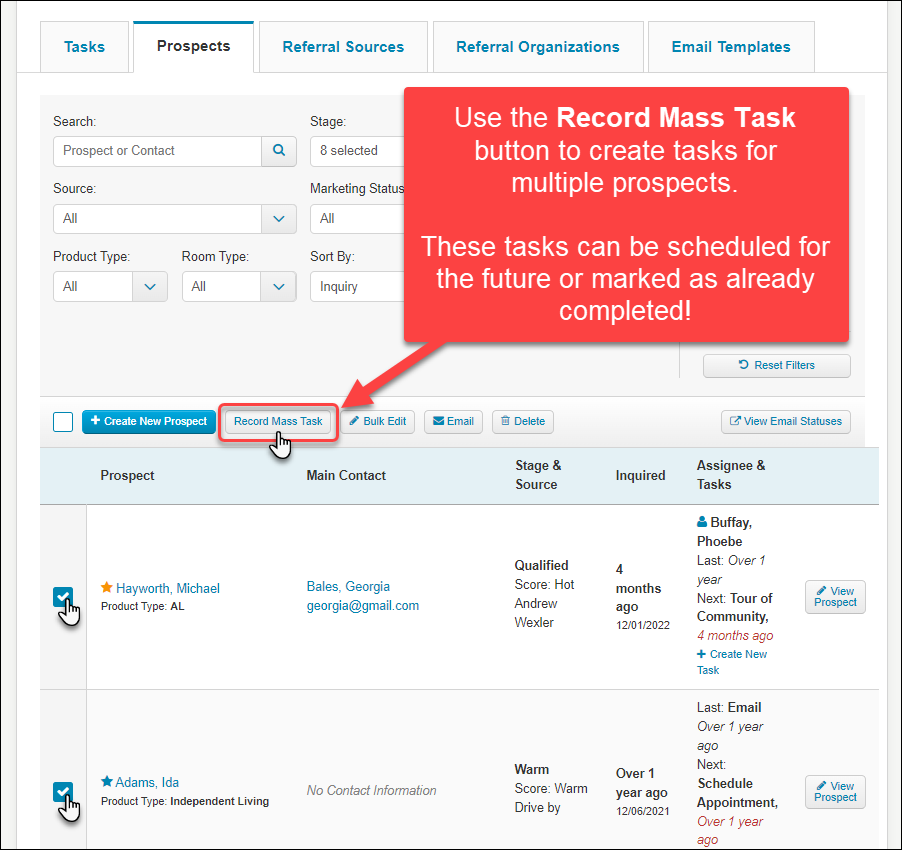Viewport: 902px width, 850px height.
Task: Open View Email Statuses
Action: tap(786, 422)
